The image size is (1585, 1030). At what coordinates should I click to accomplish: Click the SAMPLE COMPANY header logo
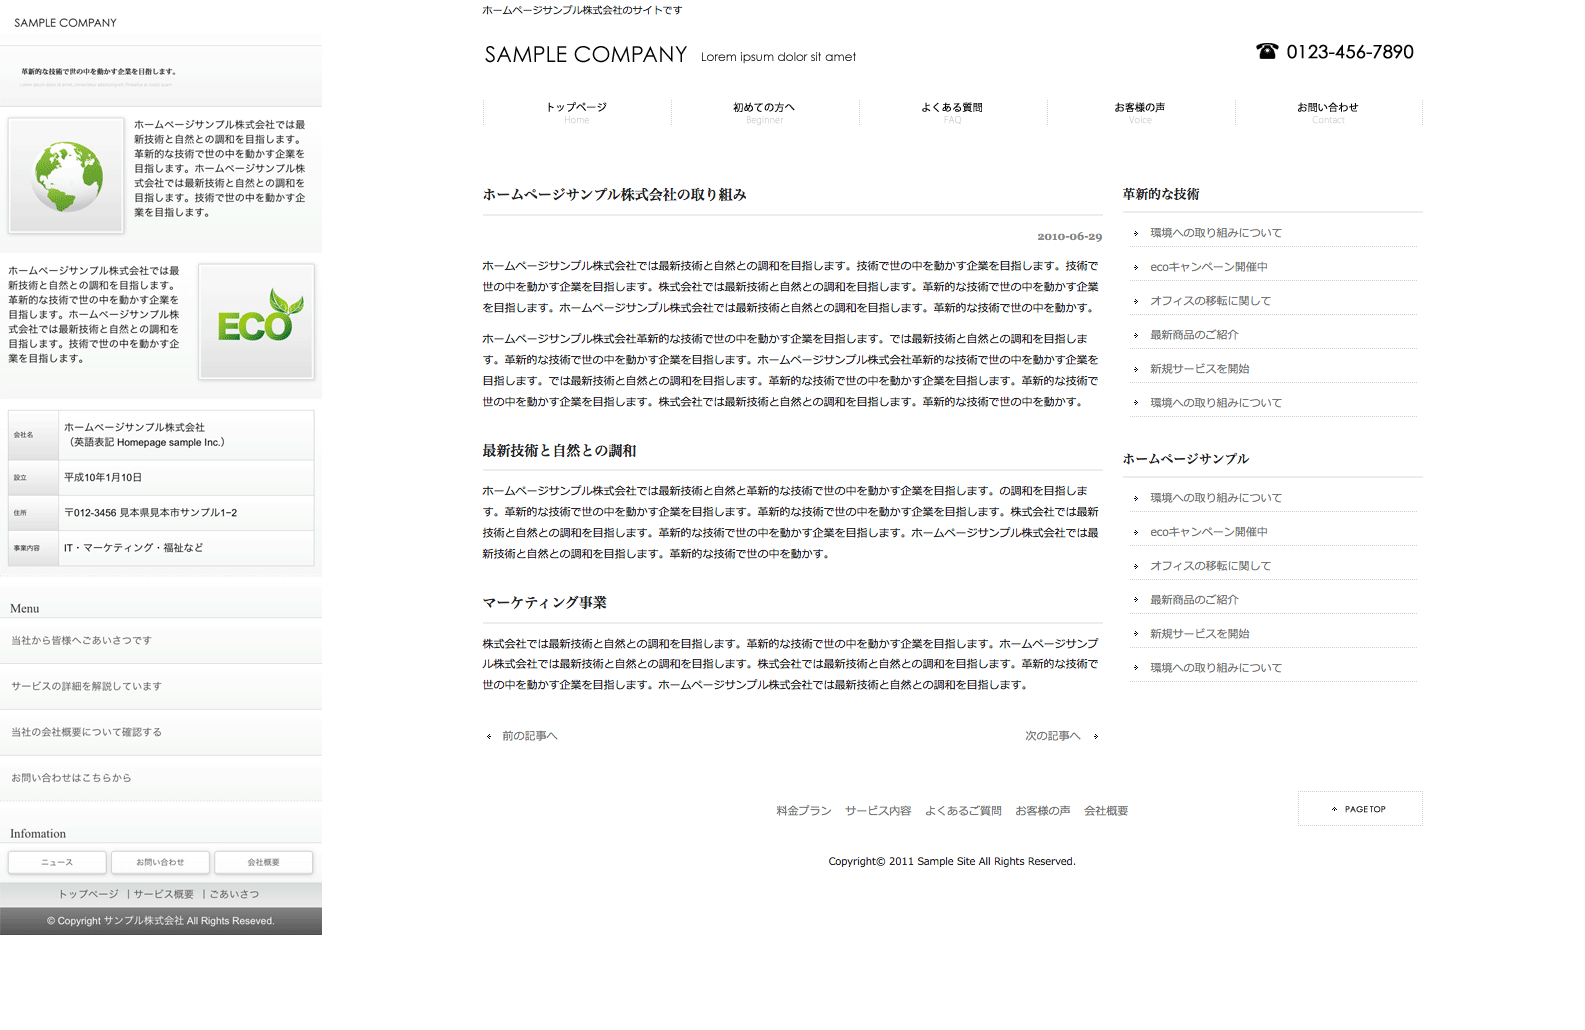586,55
